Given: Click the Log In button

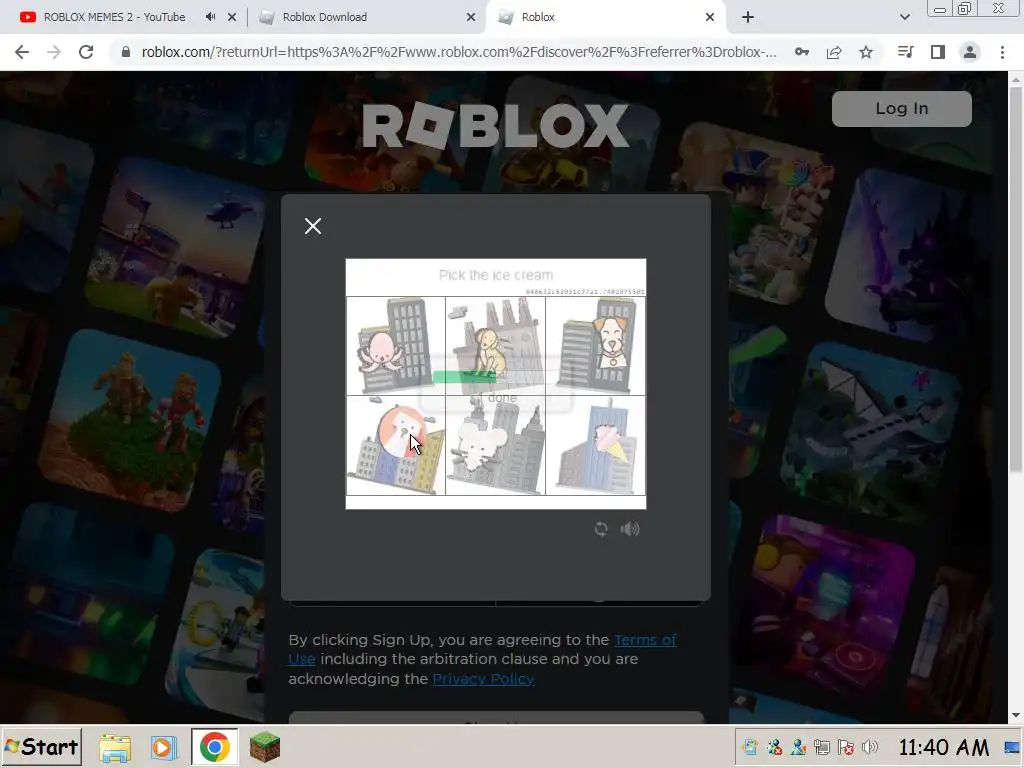Looking at the screenshot, I should [901, 108].
